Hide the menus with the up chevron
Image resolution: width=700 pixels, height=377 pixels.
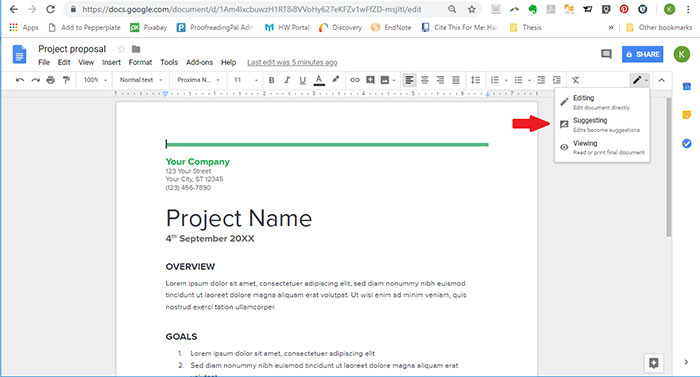pyautogui.click(x=662, y=80)
